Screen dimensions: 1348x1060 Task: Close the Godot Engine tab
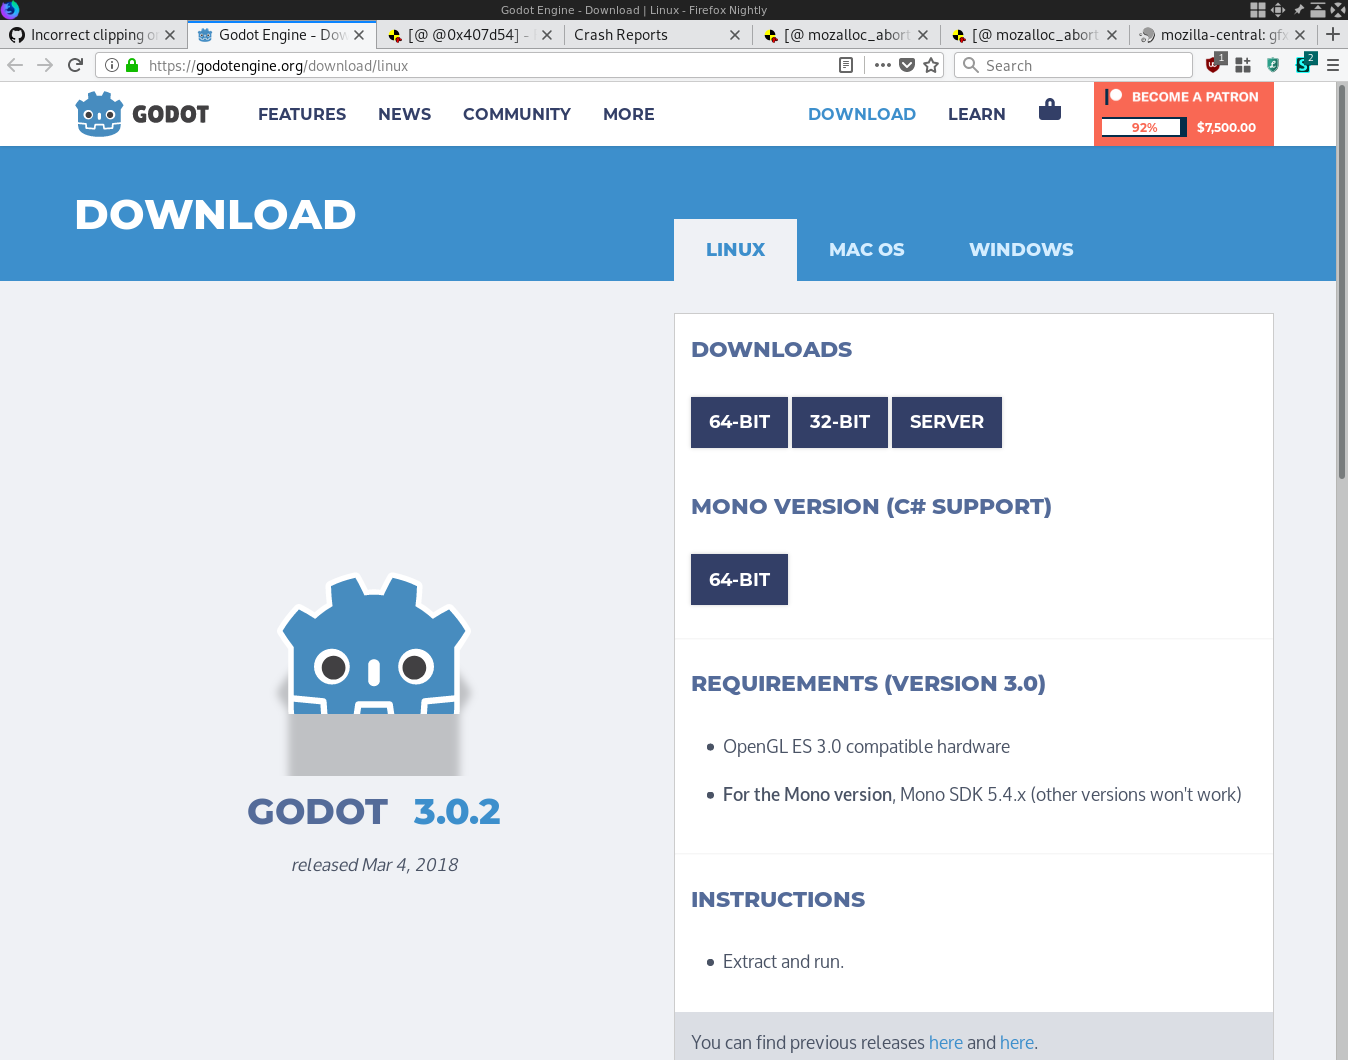pyautogui.click(x=359, y=35)
